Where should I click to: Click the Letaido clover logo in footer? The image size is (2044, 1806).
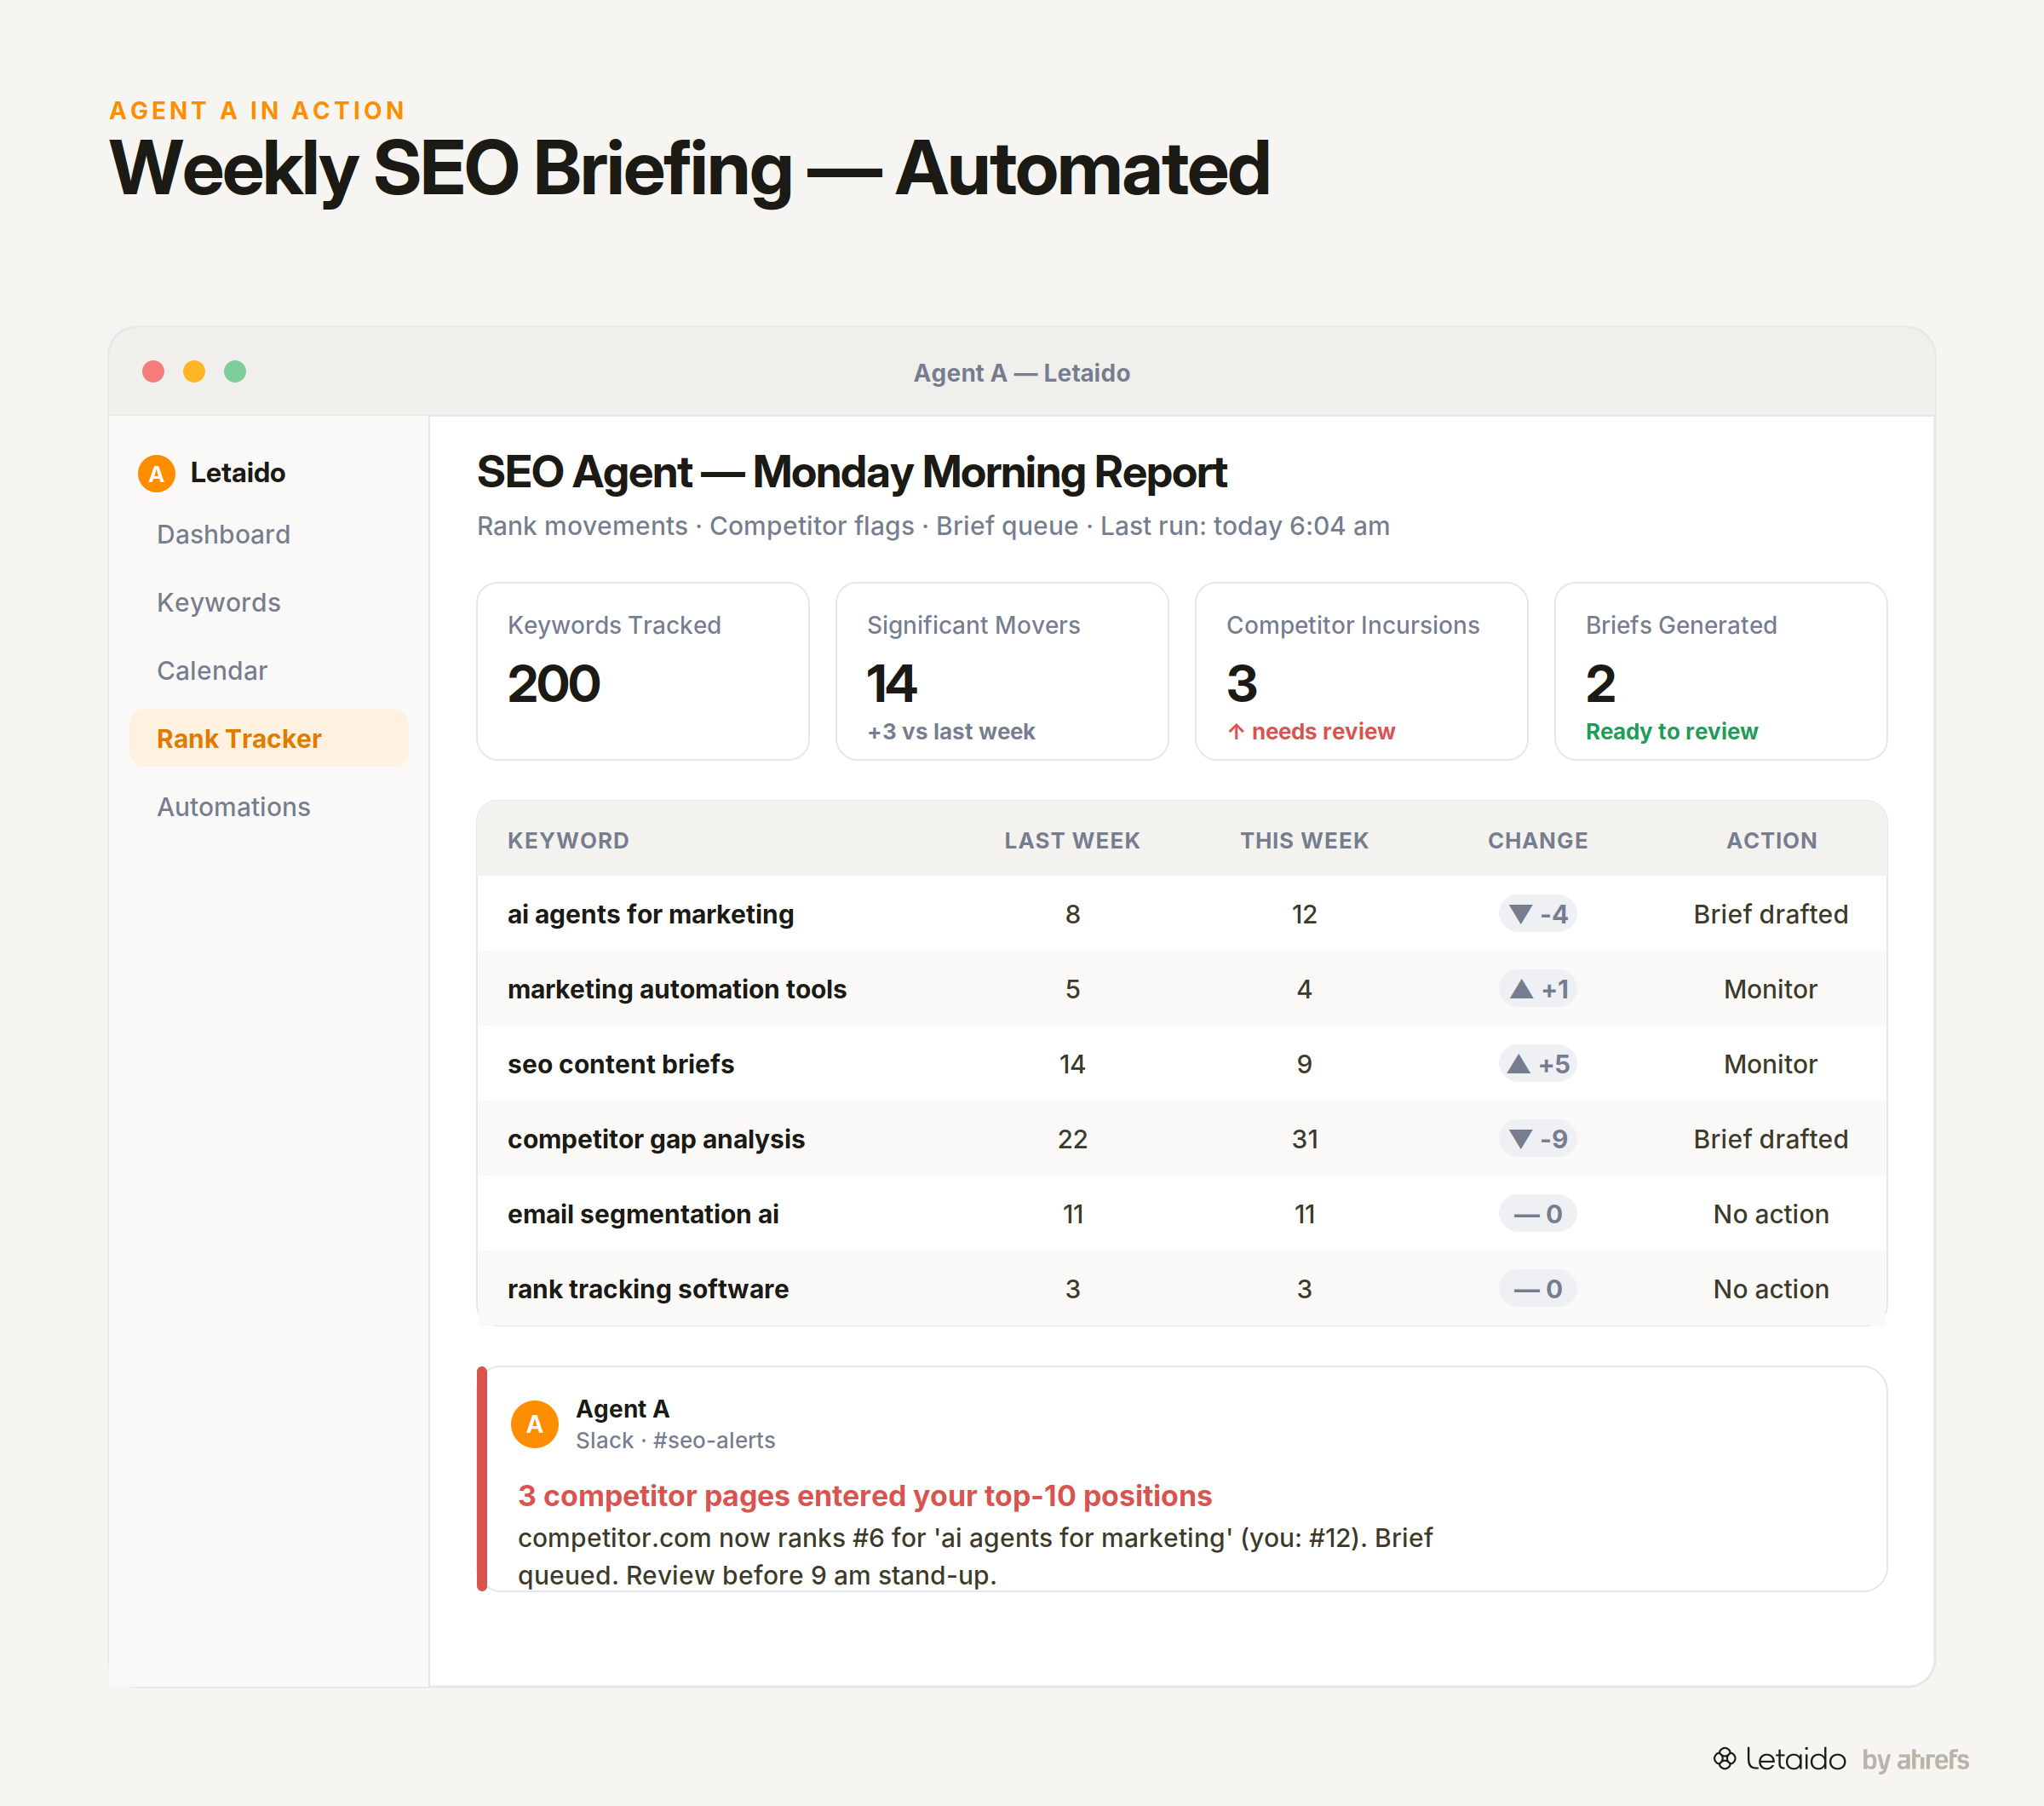click(1724, 1758)
